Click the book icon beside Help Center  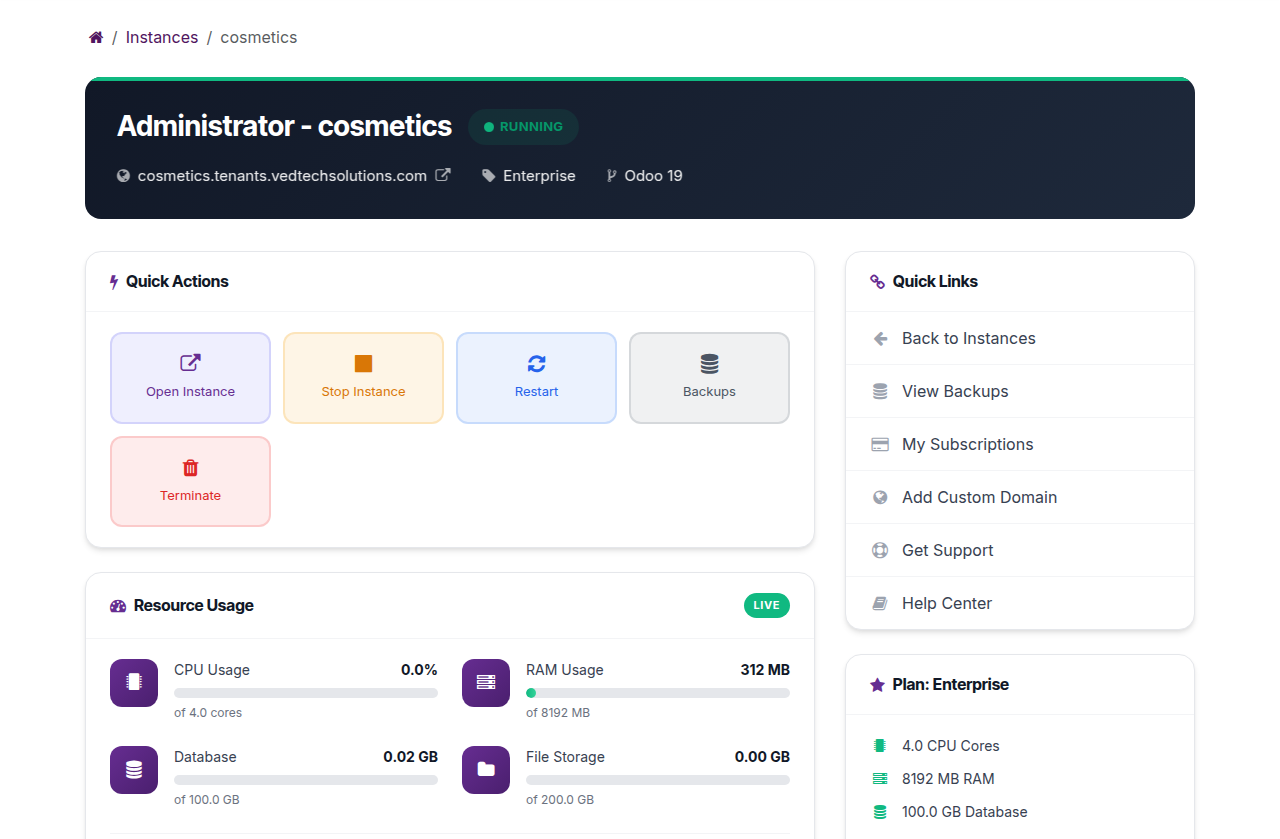click(x=880, y=603)
